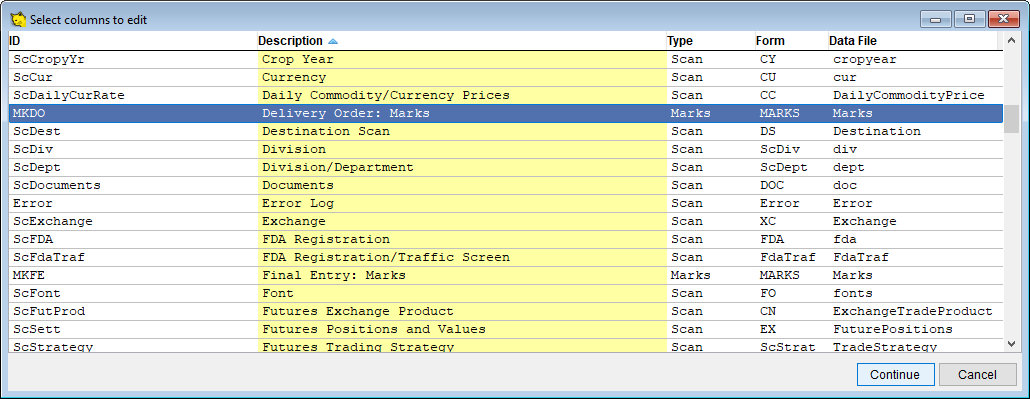Select the ScCropyYr row ID

pyautogui.click(x=133, y=59)
